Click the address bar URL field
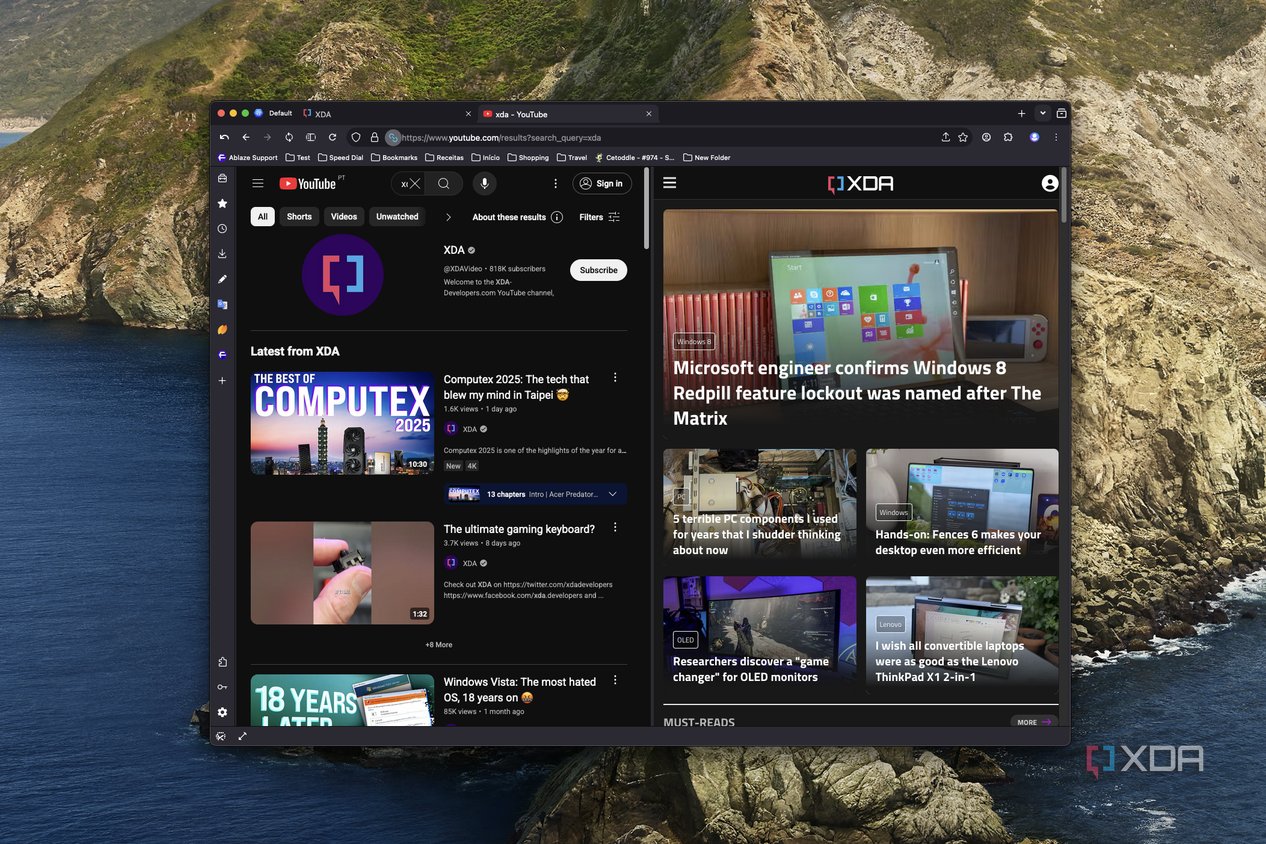 pos(660,137)
